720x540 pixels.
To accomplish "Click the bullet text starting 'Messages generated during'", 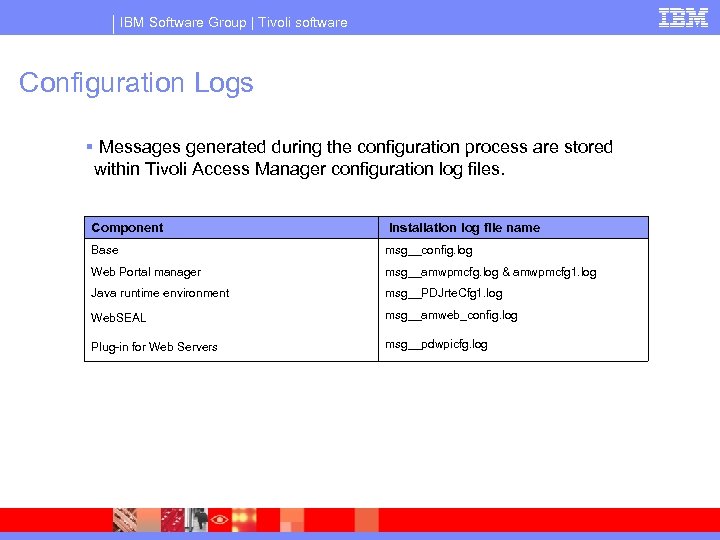I will pos(353,158).
